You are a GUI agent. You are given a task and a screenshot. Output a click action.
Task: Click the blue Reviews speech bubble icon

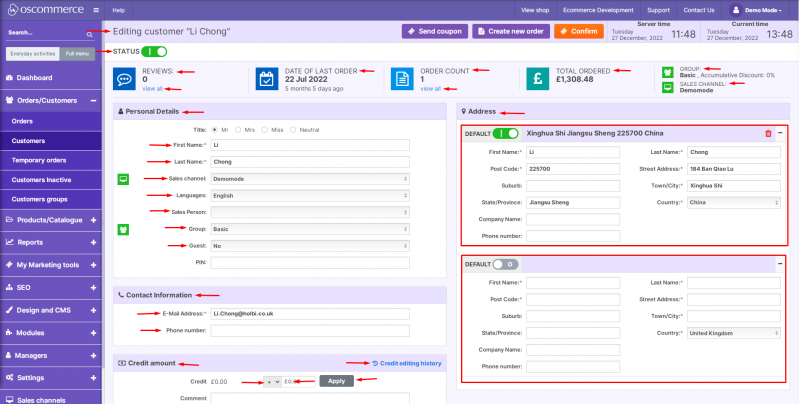pos(124,78)
